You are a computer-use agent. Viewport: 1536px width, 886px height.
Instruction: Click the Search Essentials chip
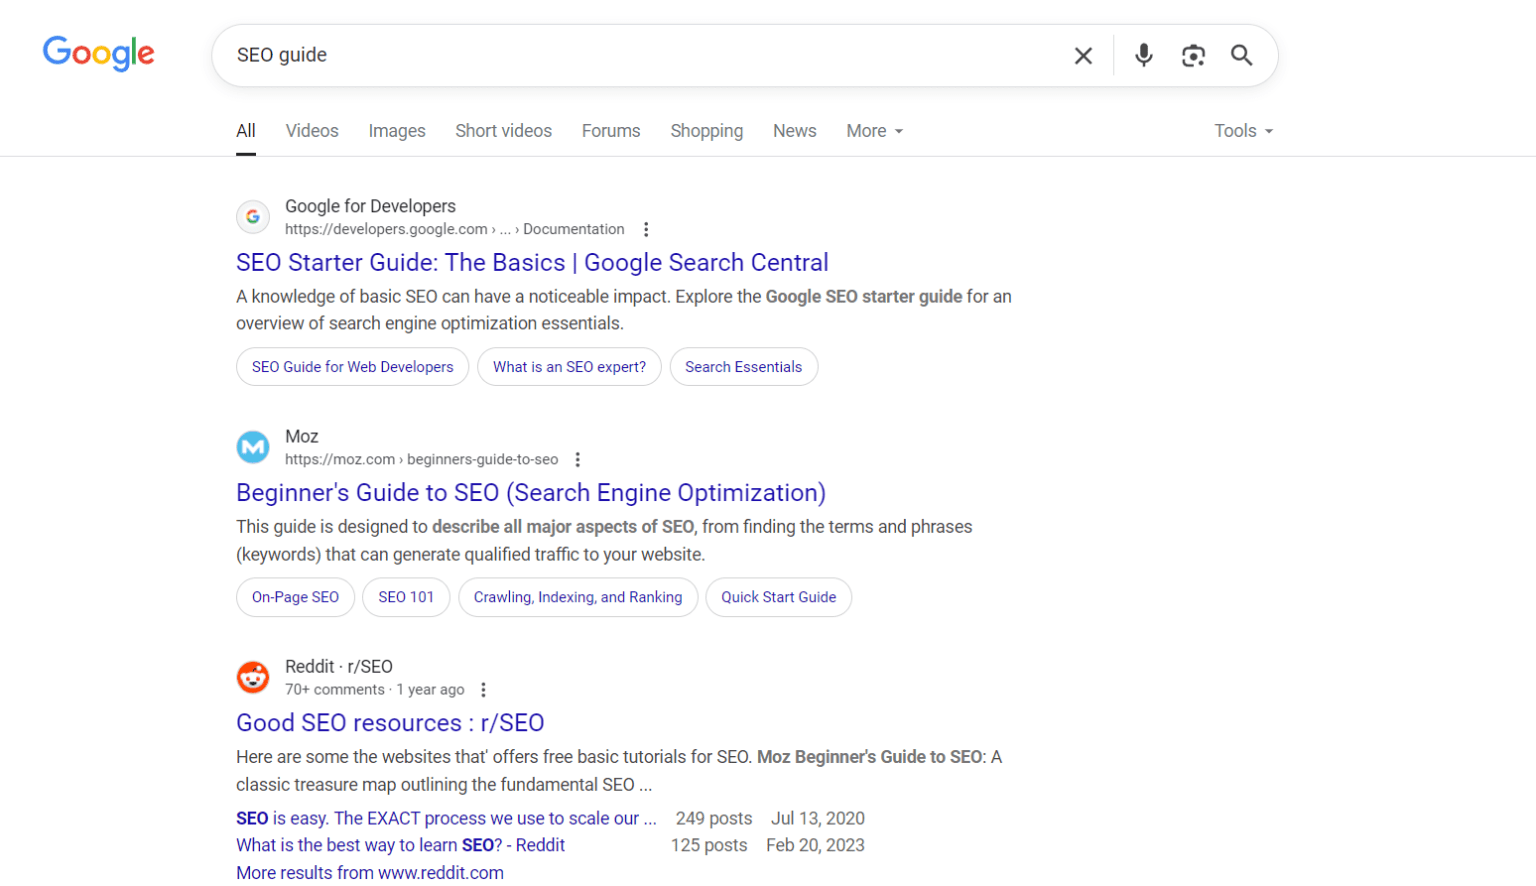(743, 367)
